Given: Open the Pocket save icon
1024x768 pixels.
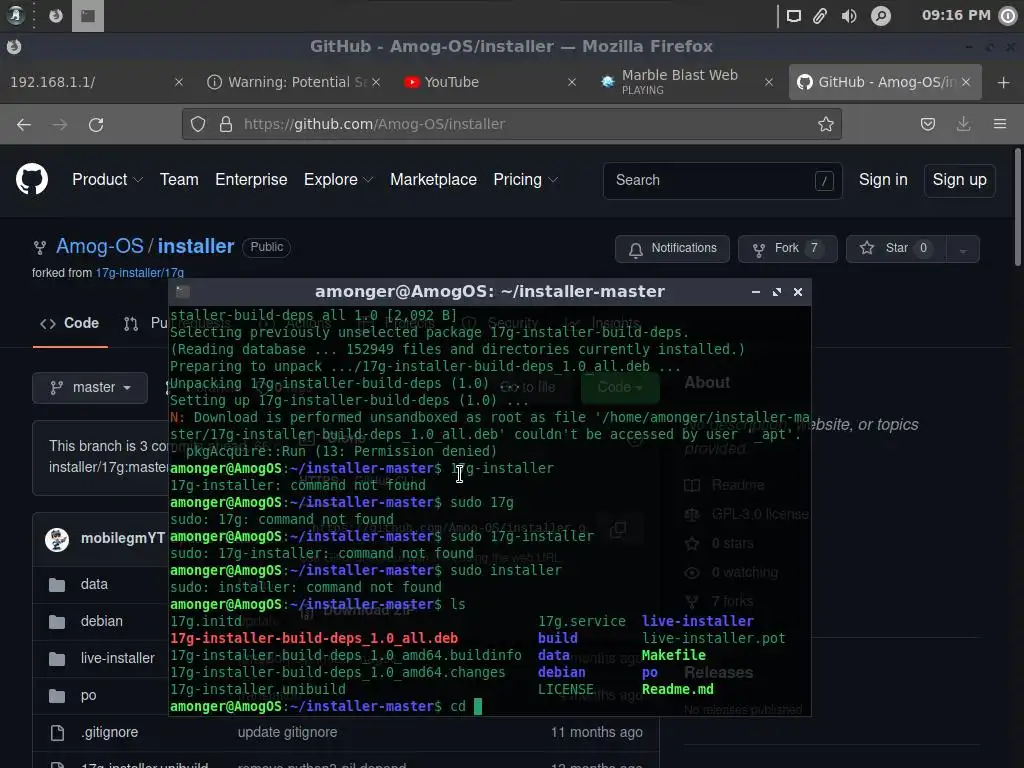Looking at the screenshot, I should (927, 124).
